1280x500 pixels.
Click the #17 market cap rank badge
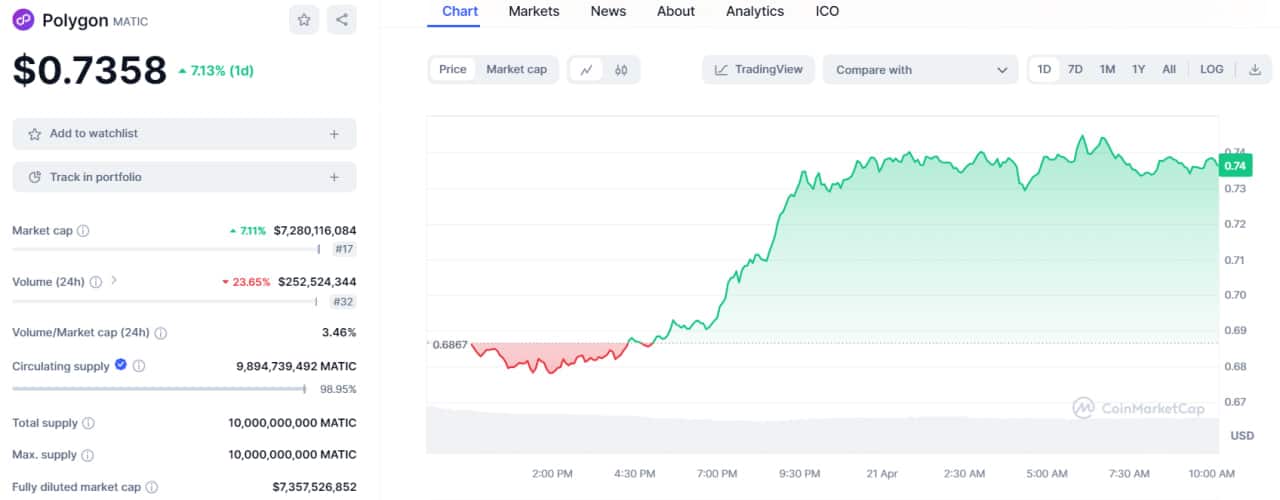[x=344, y=249]
